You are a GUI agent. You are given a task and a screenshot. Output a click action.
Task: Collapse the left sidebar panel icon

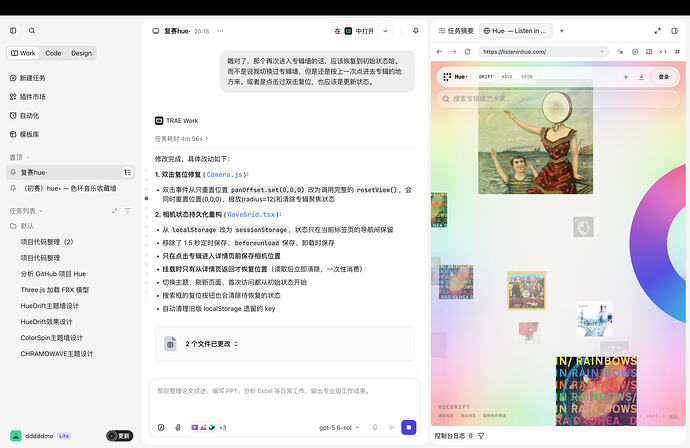13,30
